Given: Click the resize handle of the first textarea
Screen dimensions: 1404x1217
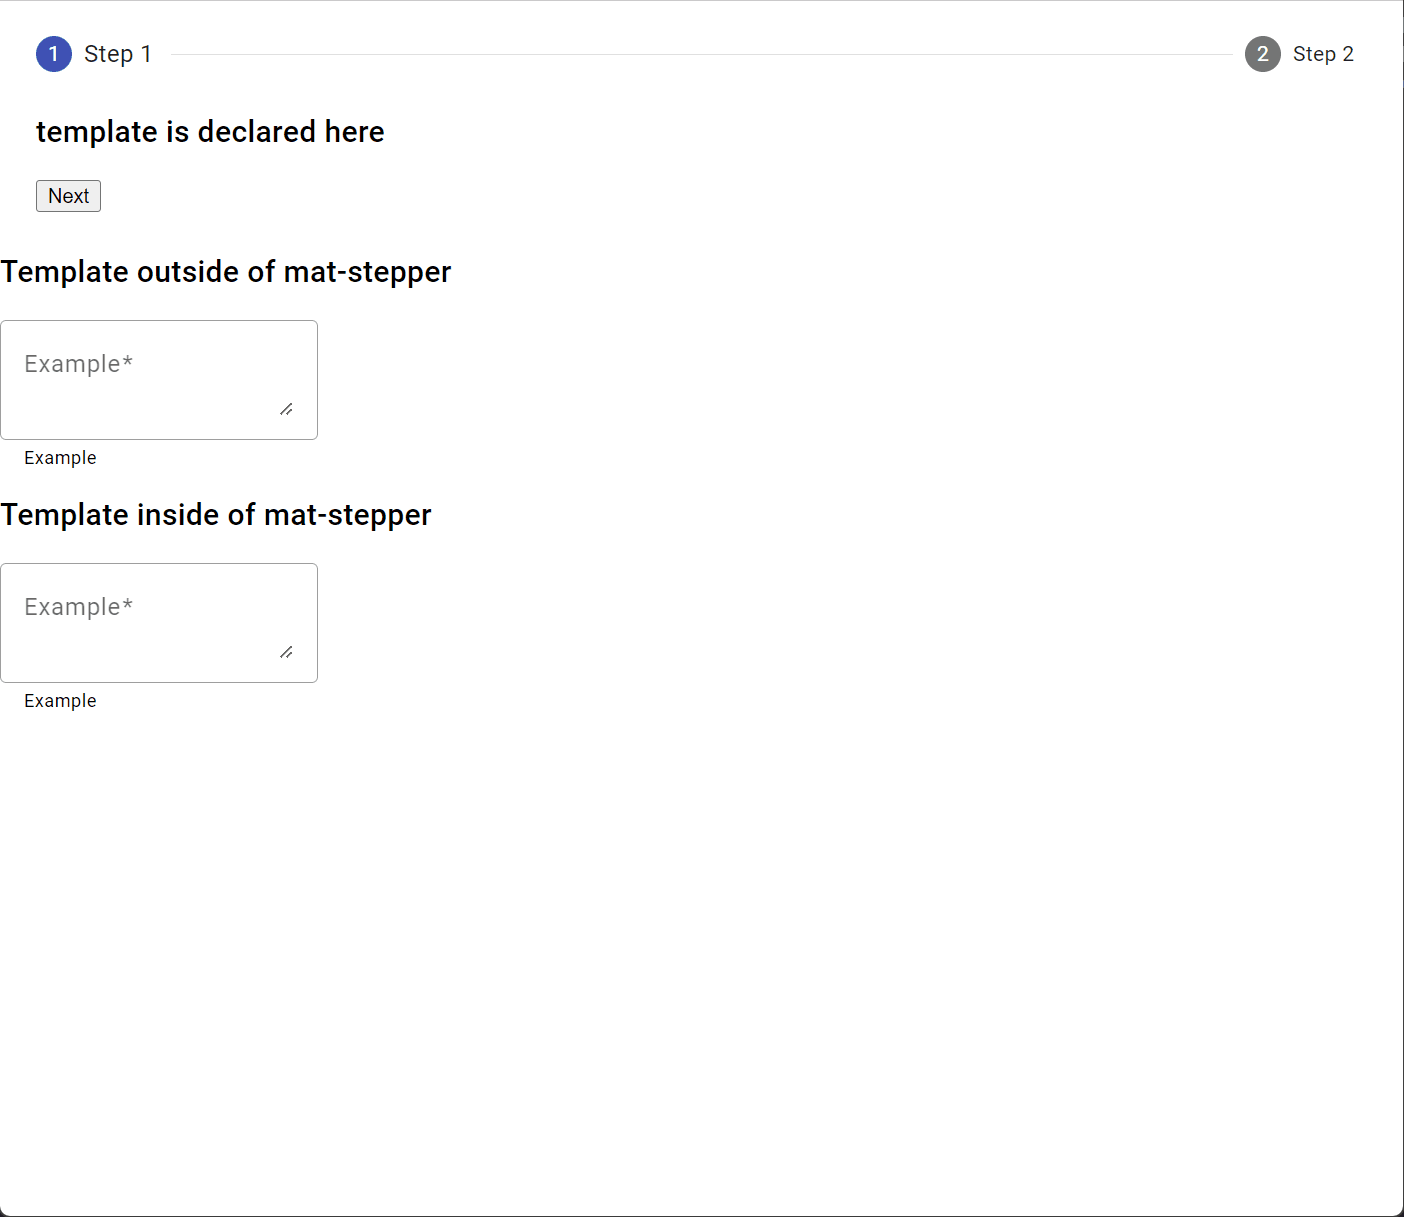Looking at the screenshot, I should pyautogui.click(x=288, y=408).
